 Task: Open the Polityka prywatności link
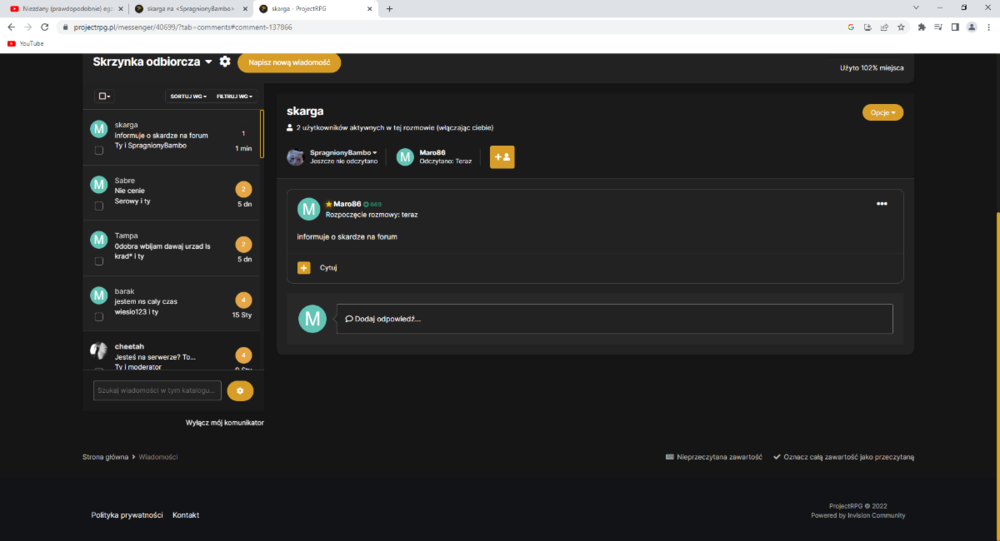[x=127, y=515]
